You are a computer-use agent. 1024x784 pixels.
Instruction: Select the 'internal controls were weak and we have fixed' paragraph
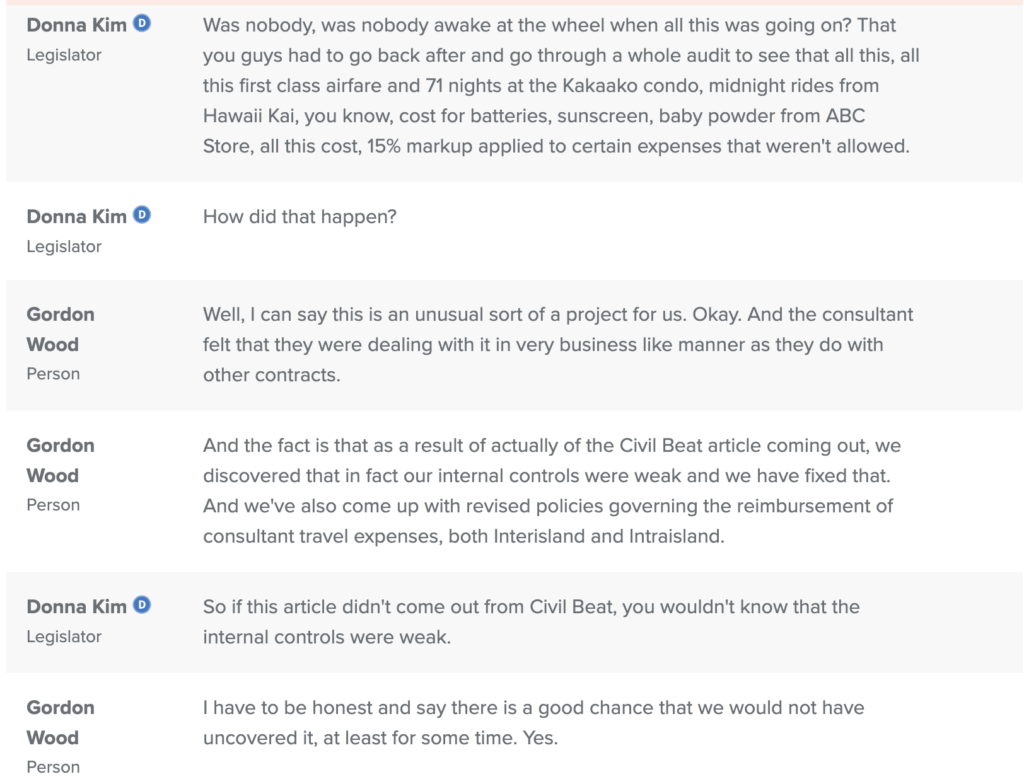pos(551,490)
